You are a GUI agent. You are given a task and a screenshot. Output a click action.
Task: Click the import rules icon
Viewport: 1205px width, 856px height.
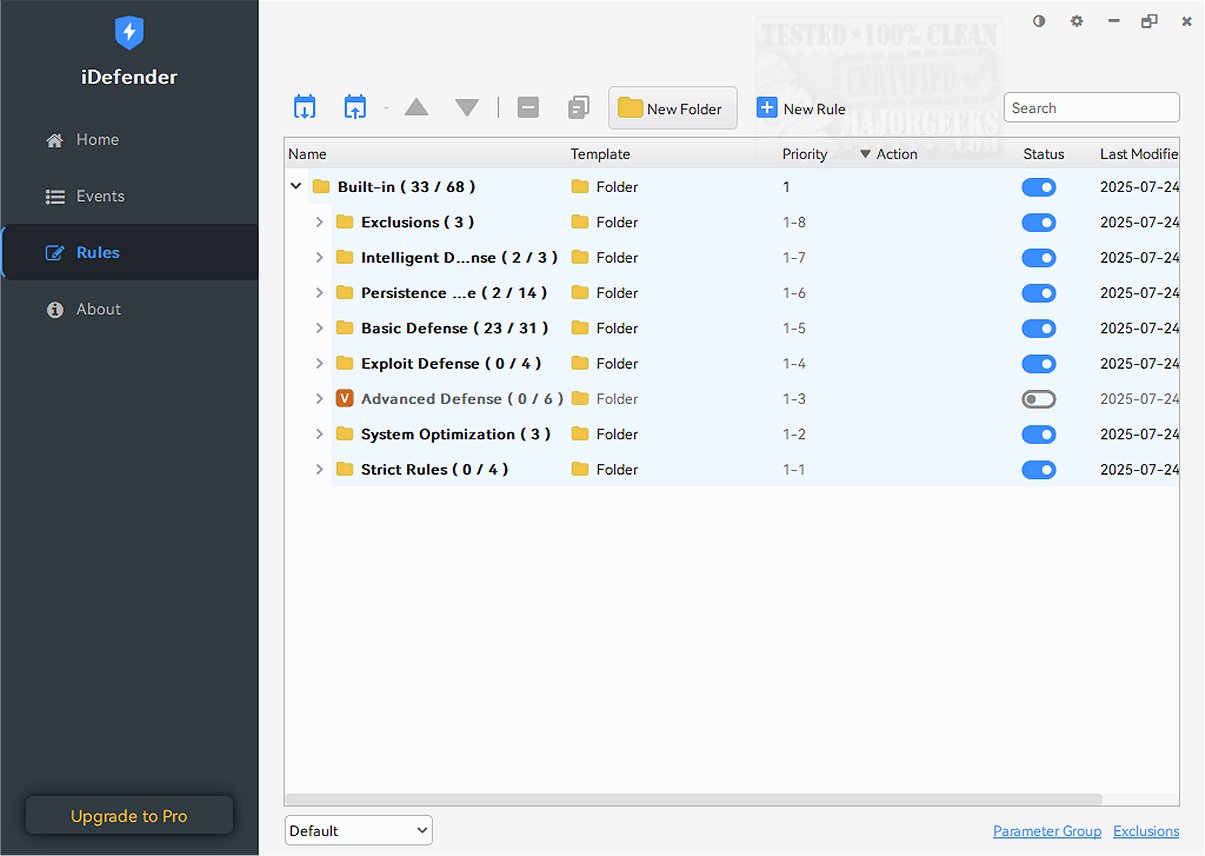pos(305,108)
